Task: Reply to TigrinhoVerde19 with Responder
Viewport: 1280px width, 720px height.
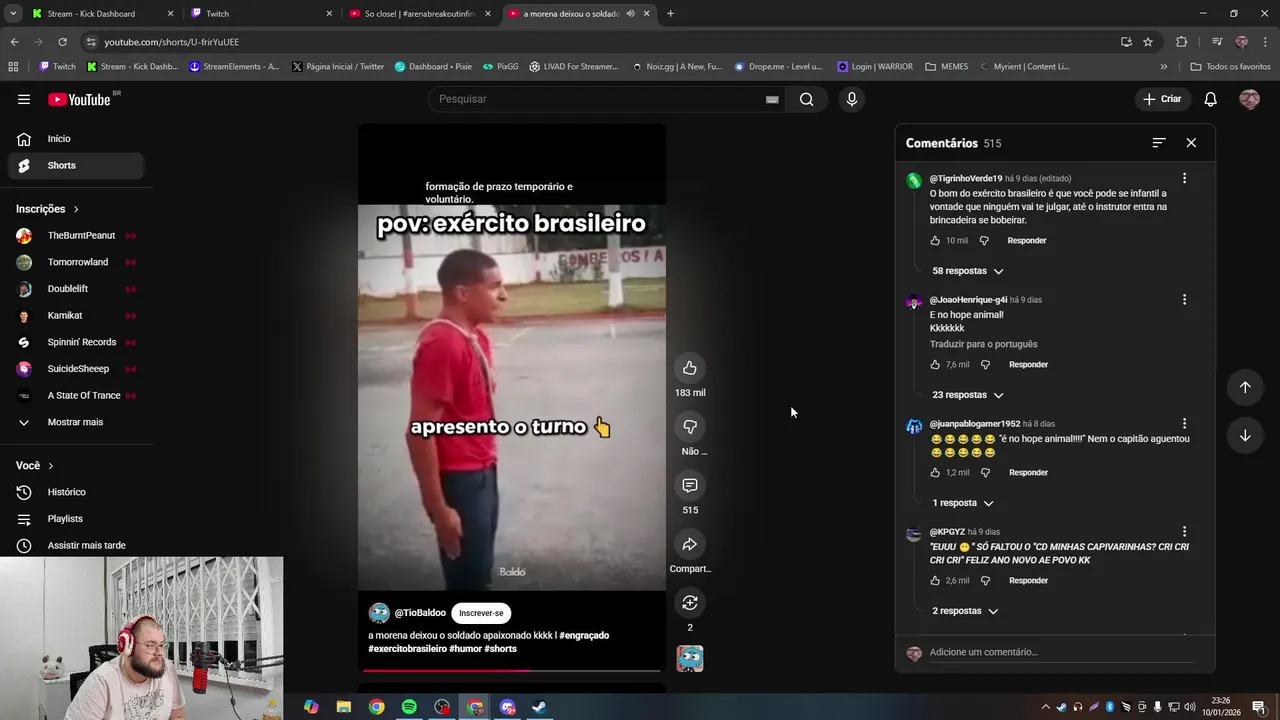Action: pyautogui.click(x=1027, y=241)
